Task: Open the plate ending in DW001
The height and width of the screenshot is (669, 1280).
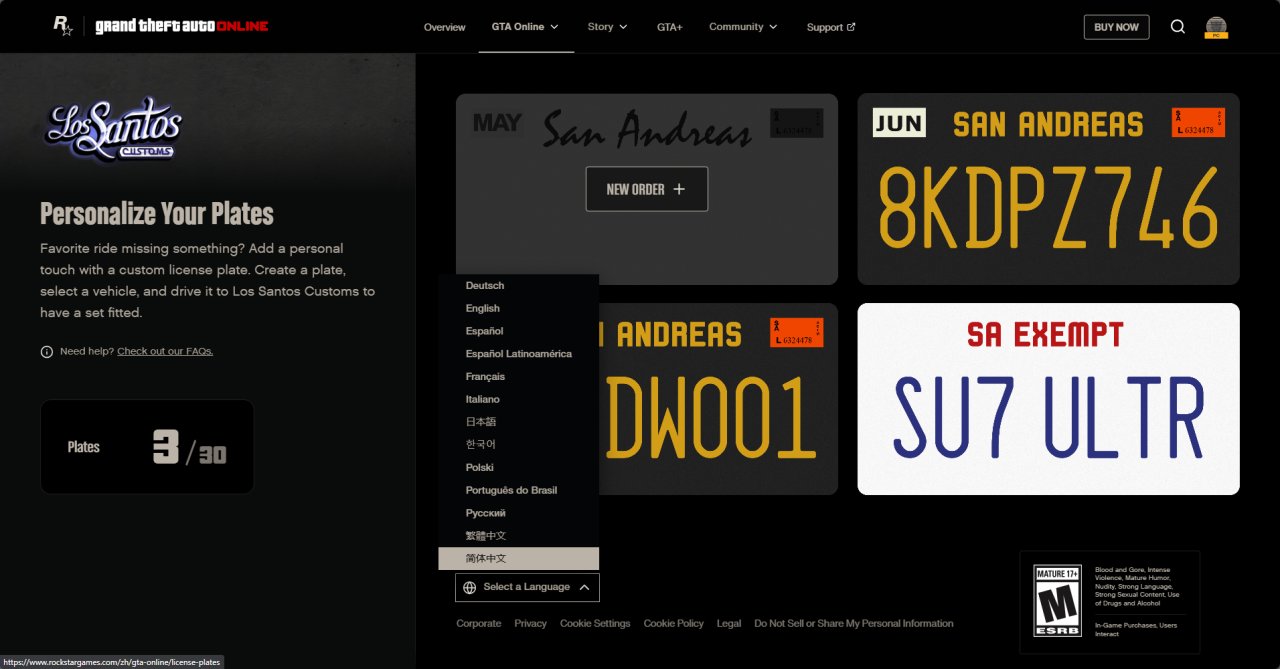Action: (718, 399)
